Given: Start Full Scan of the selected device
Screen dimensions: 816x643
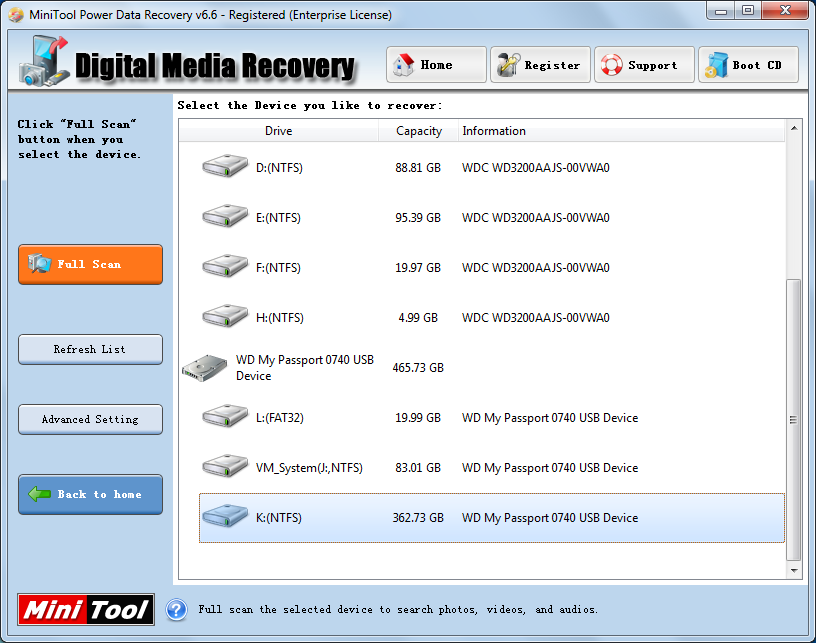Looking at the screenshot, I should (x=91, y=264).
